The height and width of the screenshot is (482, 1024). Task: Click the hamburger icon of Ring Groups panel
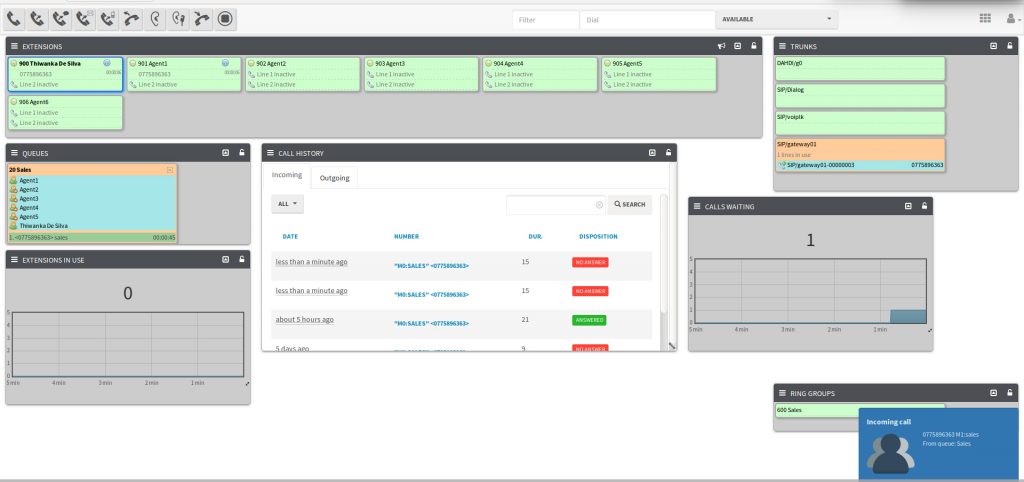click(x=782, y=393)
